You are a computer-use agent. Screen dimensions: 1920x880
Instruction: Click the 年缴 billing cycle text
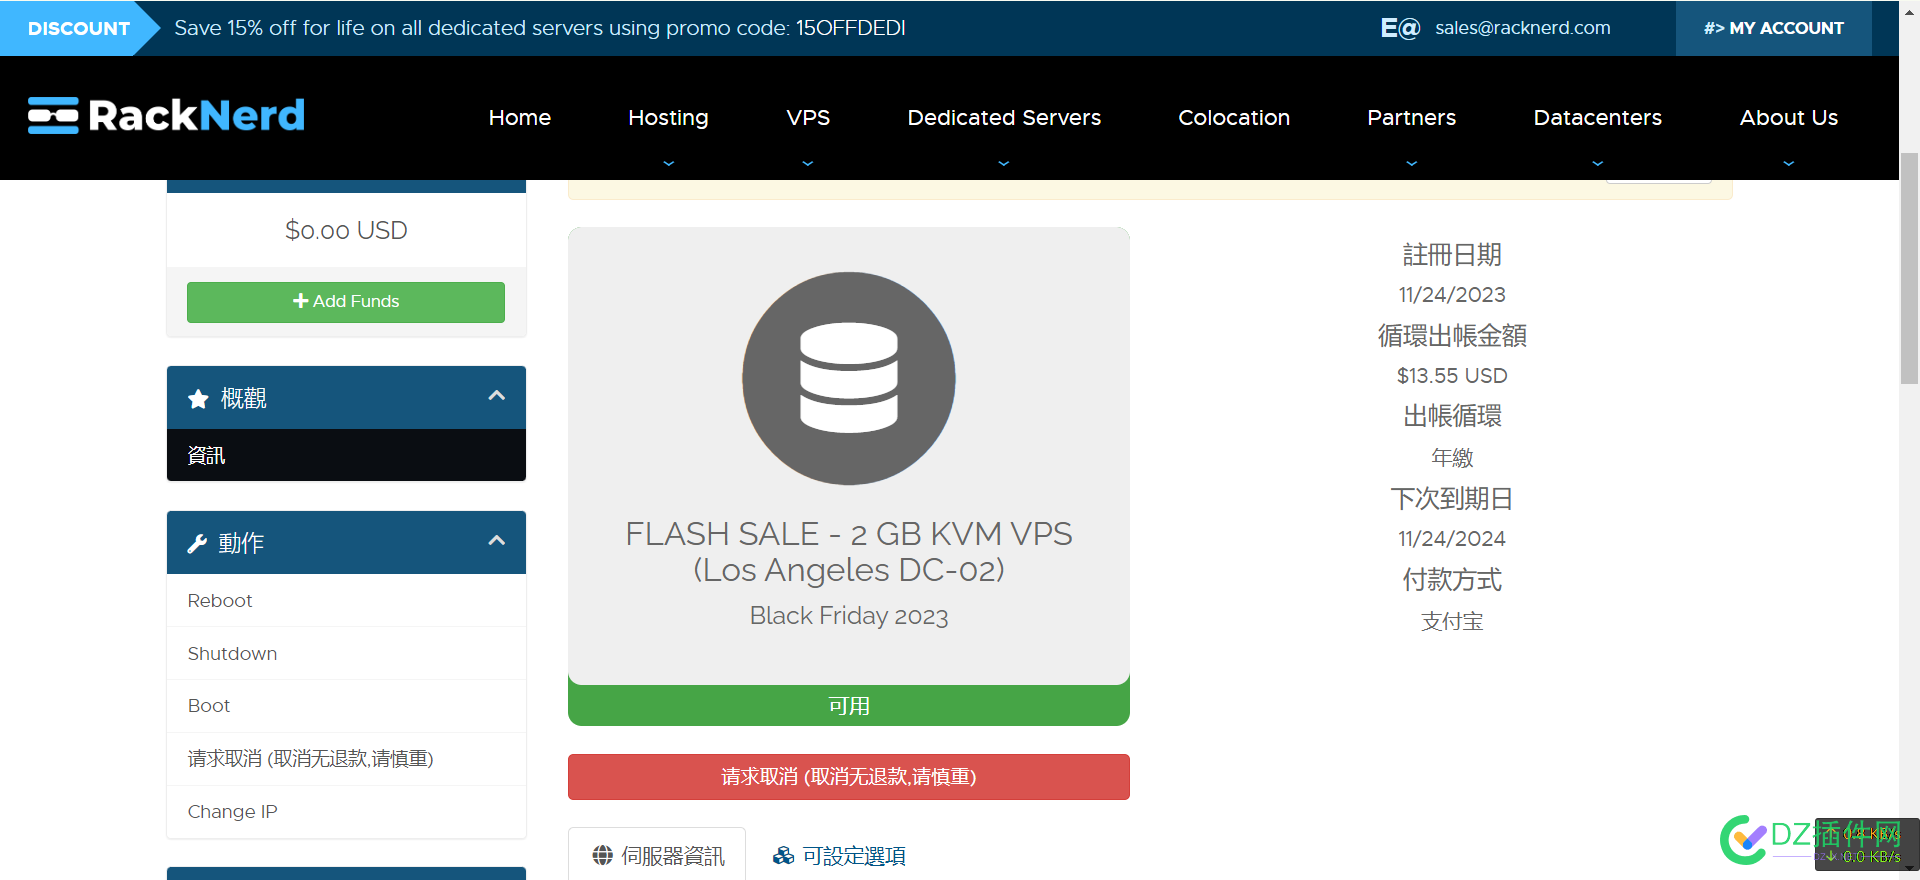(1452, 458)
